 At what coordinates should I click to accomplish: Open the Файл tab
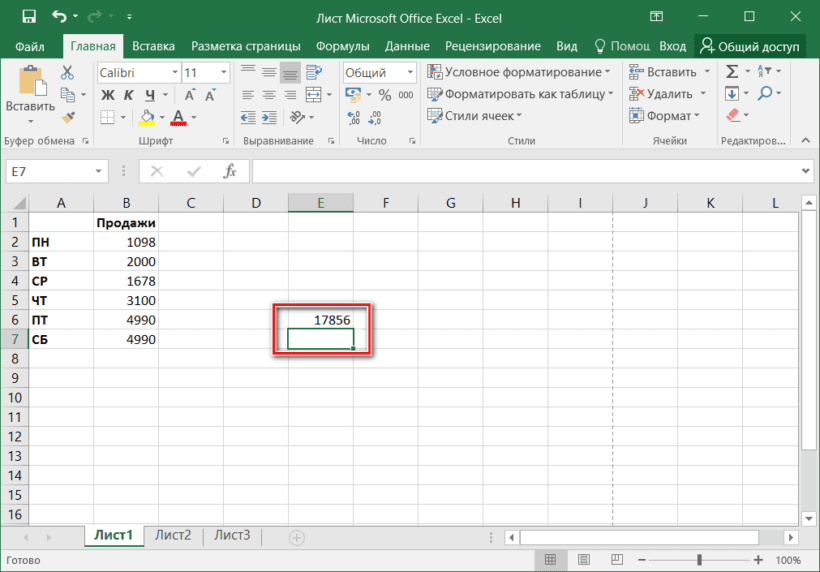tap(29, 47)
